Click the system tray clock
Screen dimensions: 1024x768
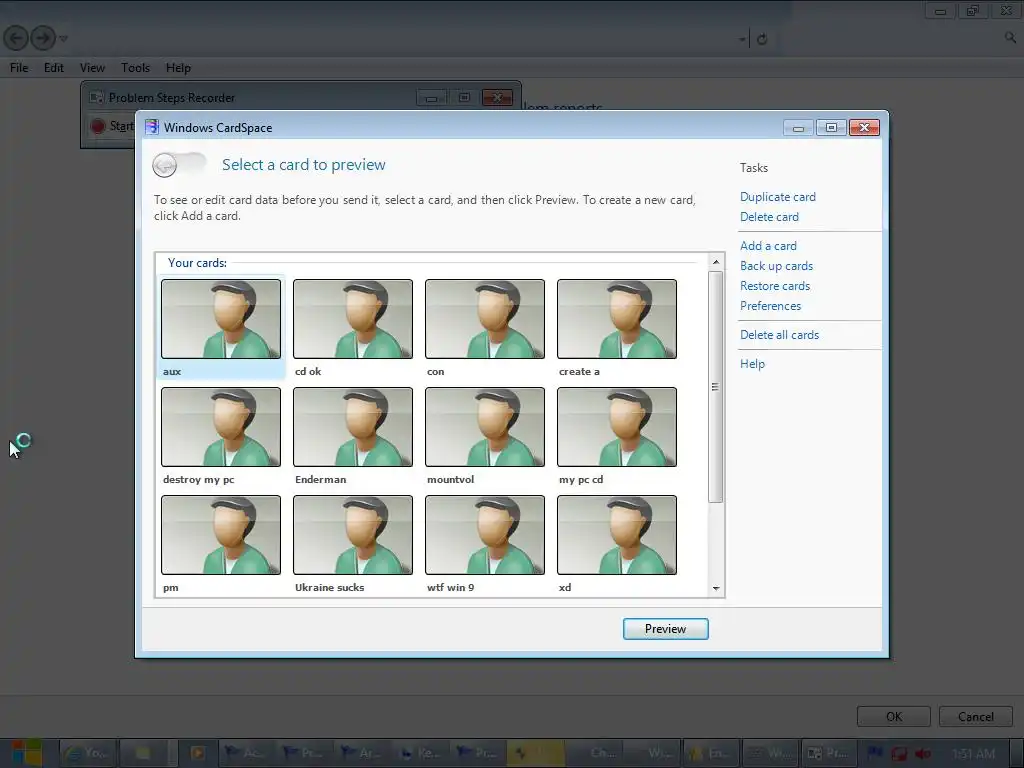coord(974,754)
